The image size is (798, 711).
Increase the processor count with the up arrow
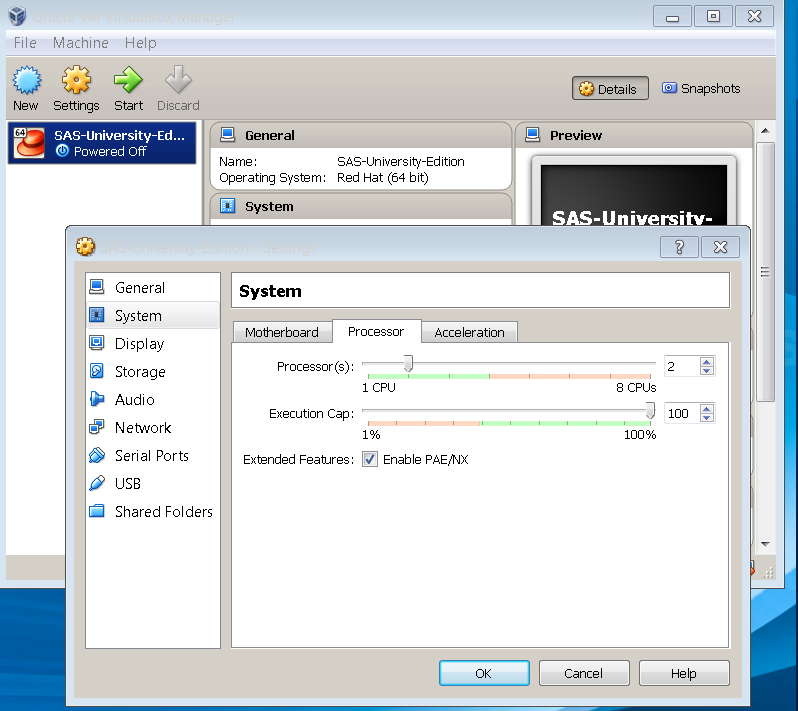tap(706, 362)
